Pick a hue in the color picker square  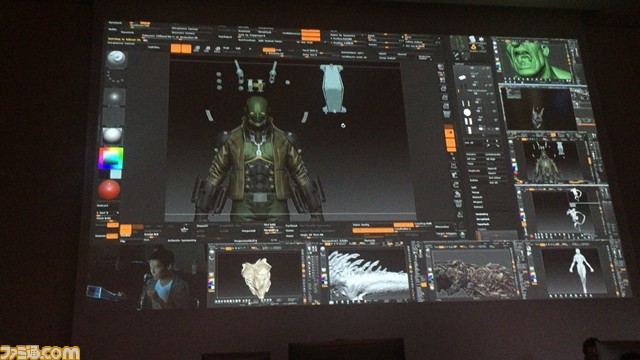point(111,158)
